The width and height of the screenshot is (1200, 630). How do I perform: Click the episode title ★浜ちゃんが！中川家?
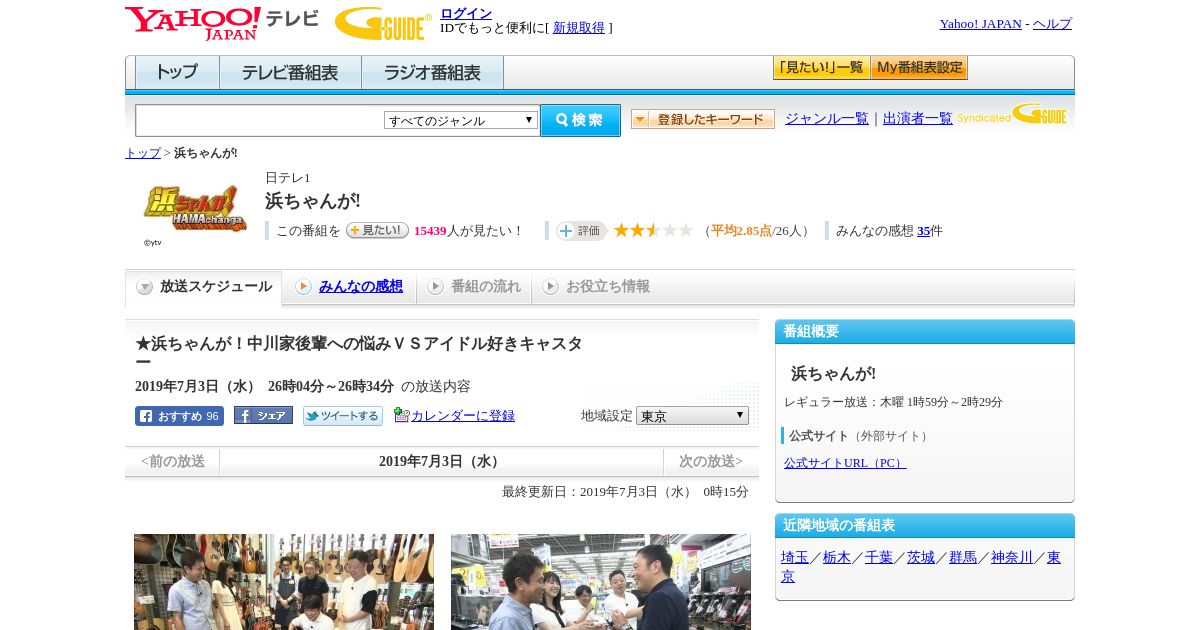359,353
